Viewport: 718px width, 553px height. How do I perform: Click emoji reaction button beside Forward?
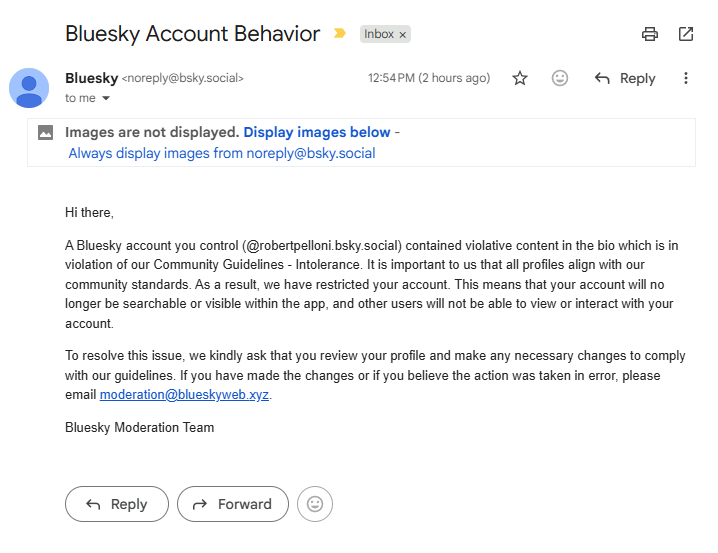click(x=315, y=504)
